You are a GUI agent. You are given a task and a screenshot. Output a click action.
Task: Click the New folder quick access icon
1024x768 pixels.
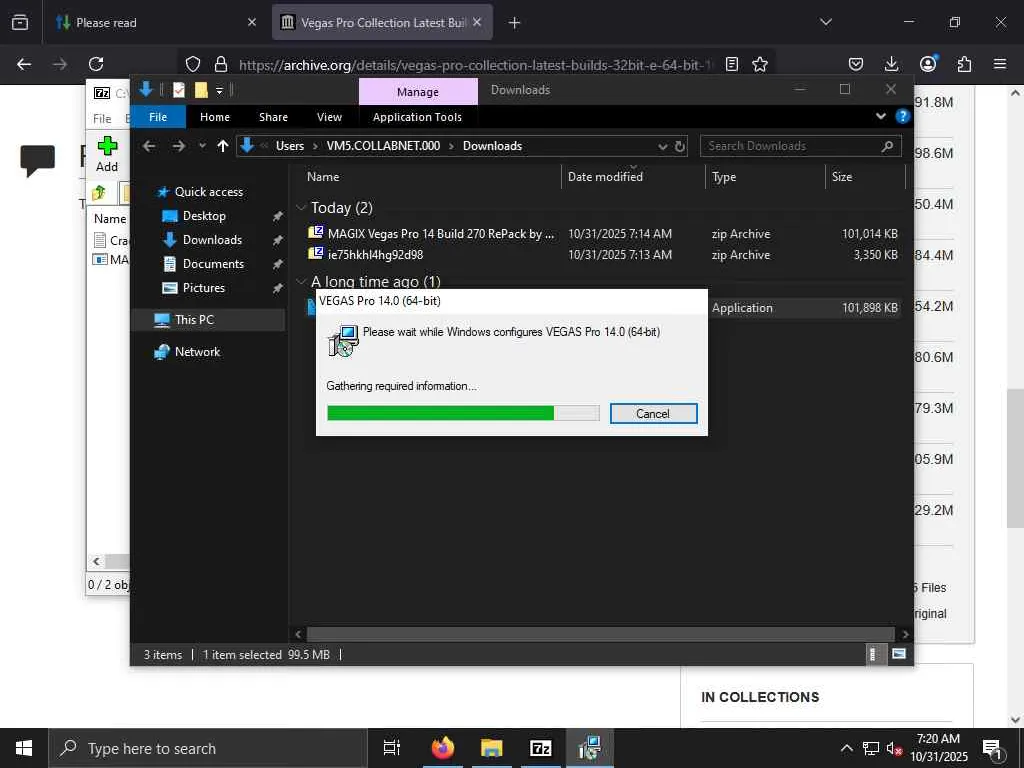(x=201, y=90)
